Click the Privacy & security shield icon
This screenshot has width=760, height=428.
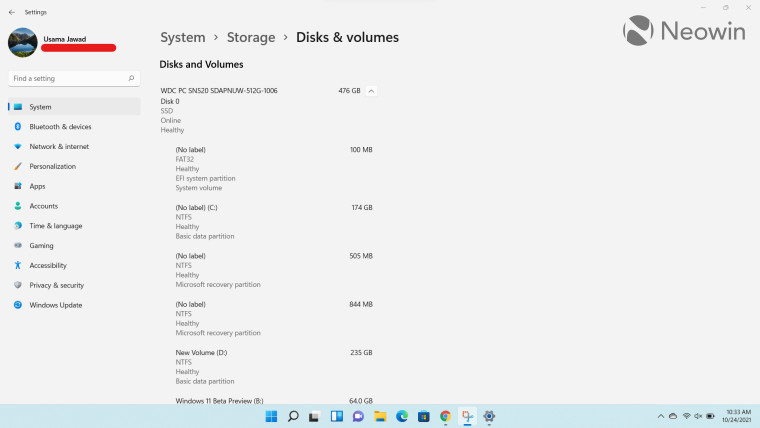coord(18,285)
